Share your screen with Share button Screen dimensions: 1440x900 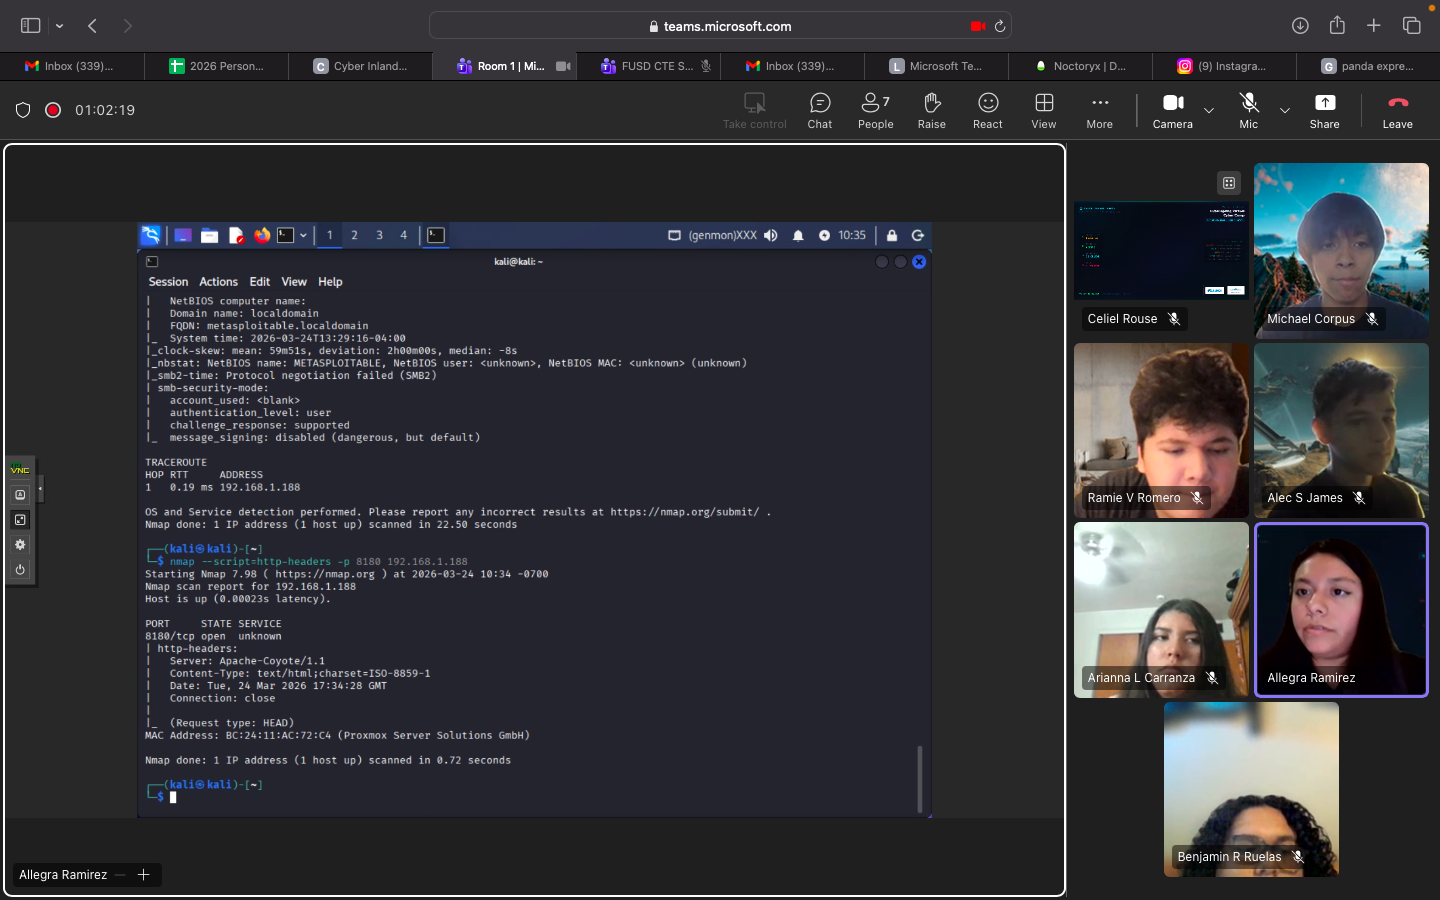click(1324, 110)
